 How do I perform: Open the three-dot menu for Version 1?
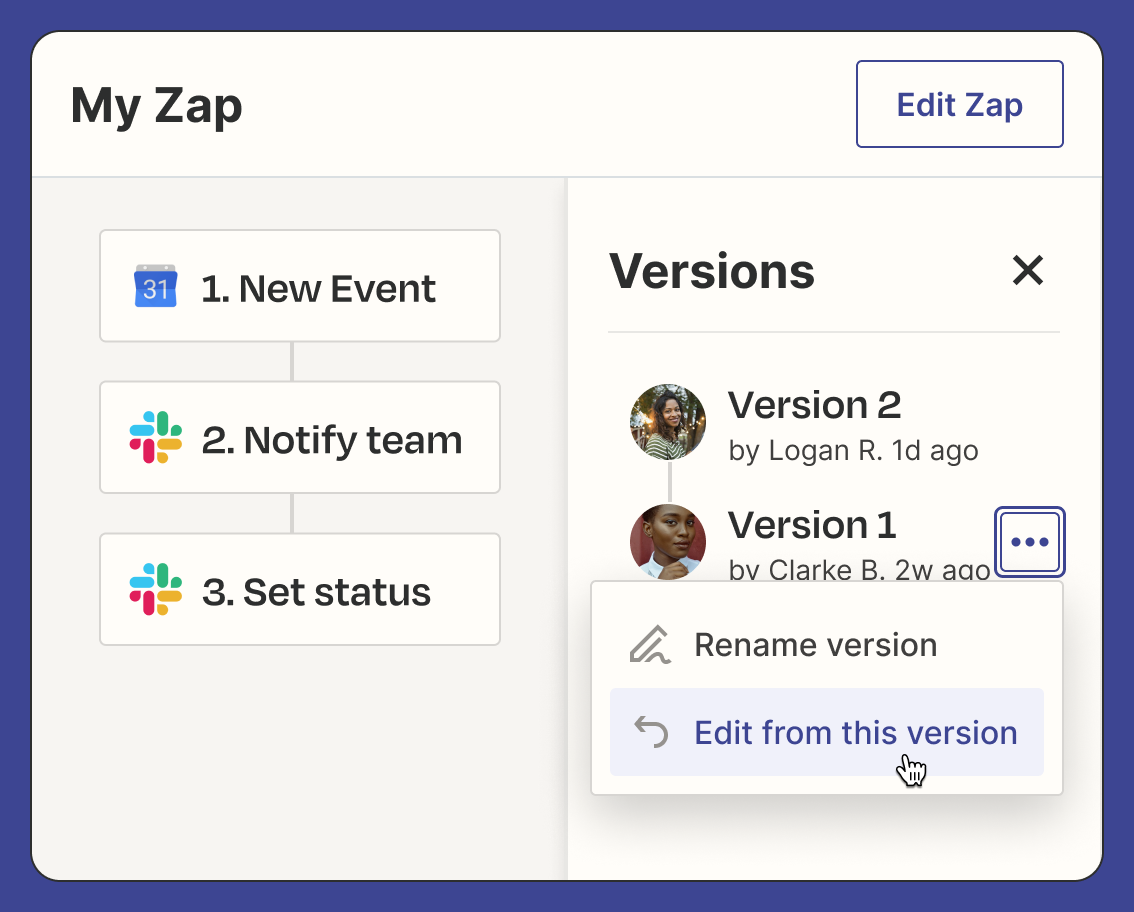tap(1030, 542)
